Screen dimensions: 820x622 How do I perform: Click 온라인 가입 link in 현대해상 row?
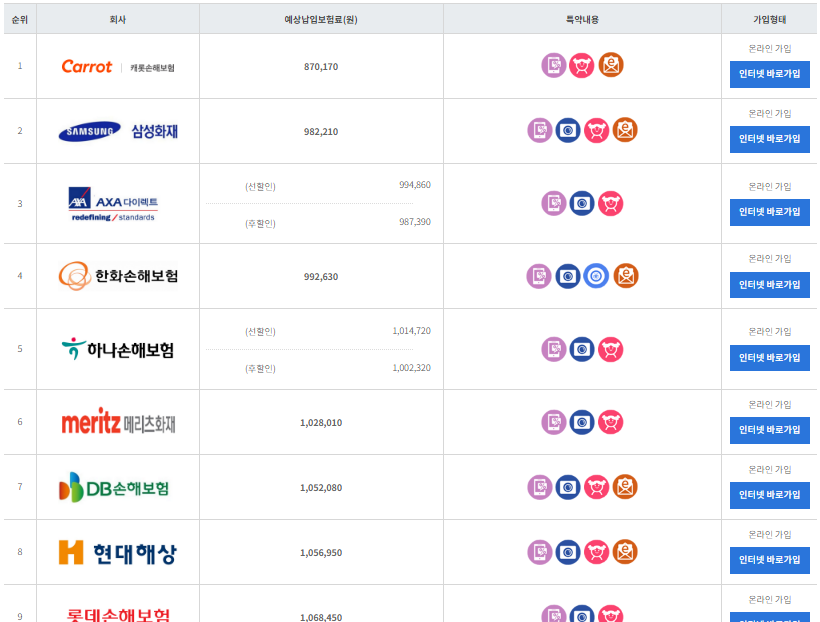tap(770, 535)
